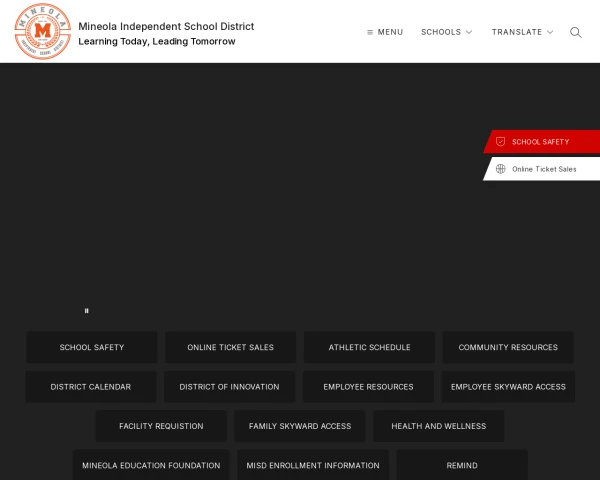This screenshot has width=600, height=480.
Task: Open Employee Resources
Action: 368,387
